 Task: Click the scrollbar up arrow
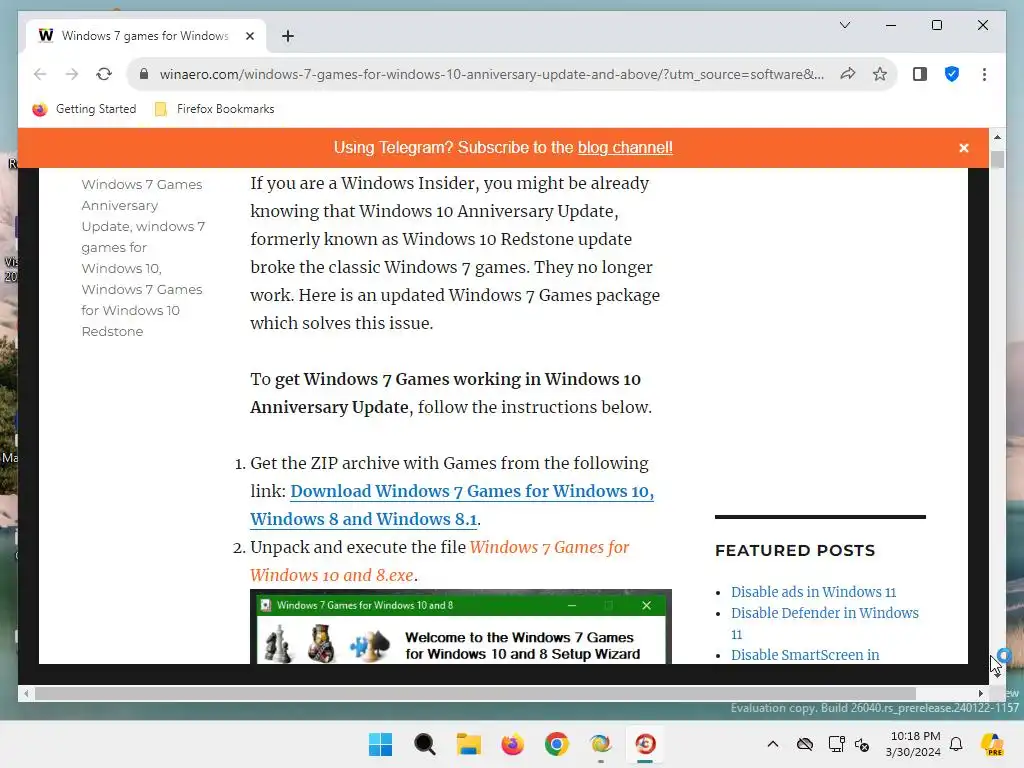click(997, 137)
